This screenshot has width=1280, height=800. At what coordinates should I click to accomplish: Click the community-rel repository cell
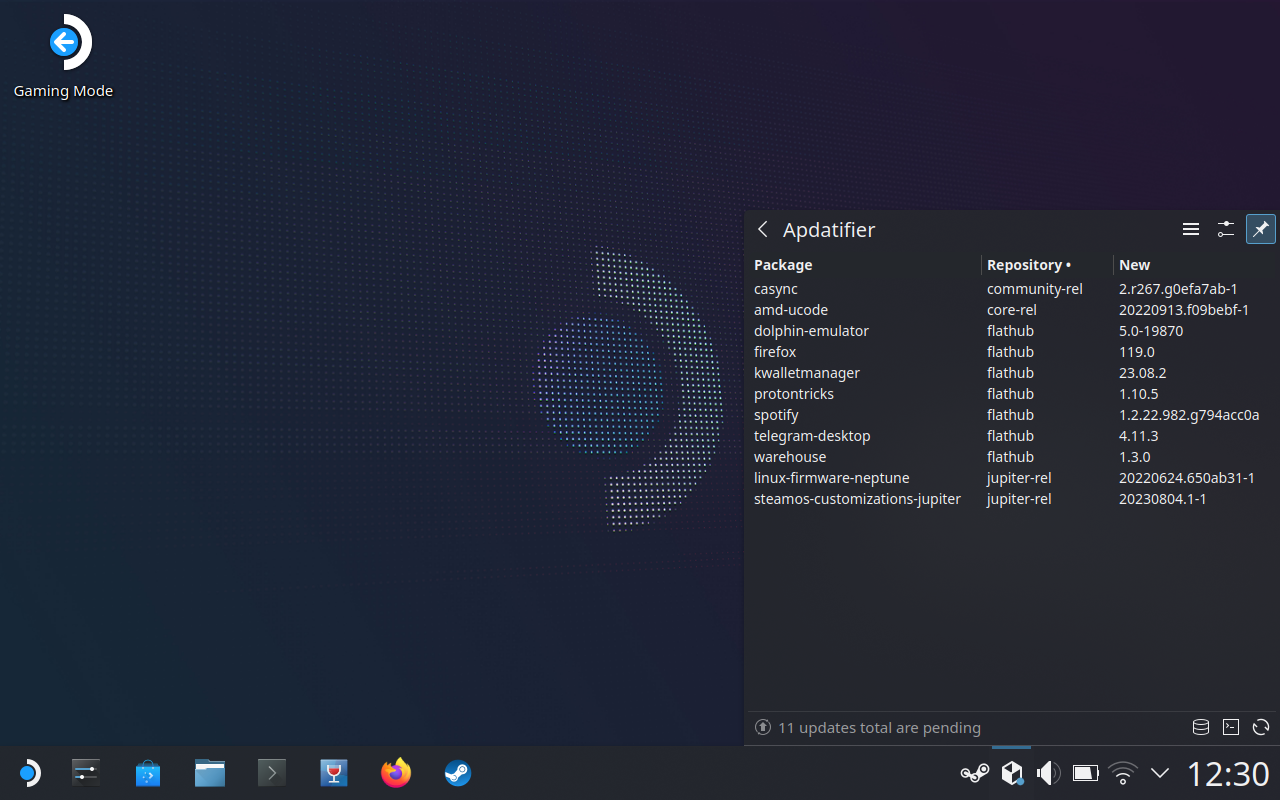[1035, 289]
